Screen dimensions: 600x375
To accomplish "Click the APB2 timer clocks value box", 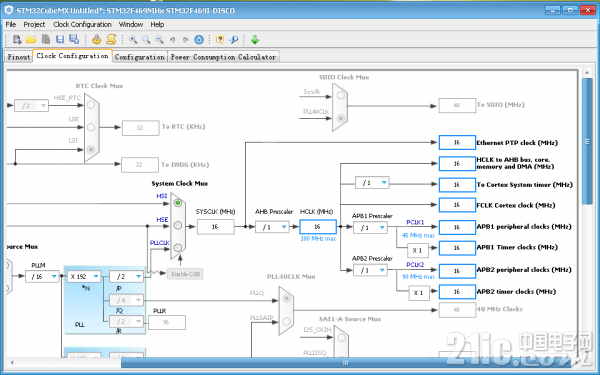I will click(457, 292).
